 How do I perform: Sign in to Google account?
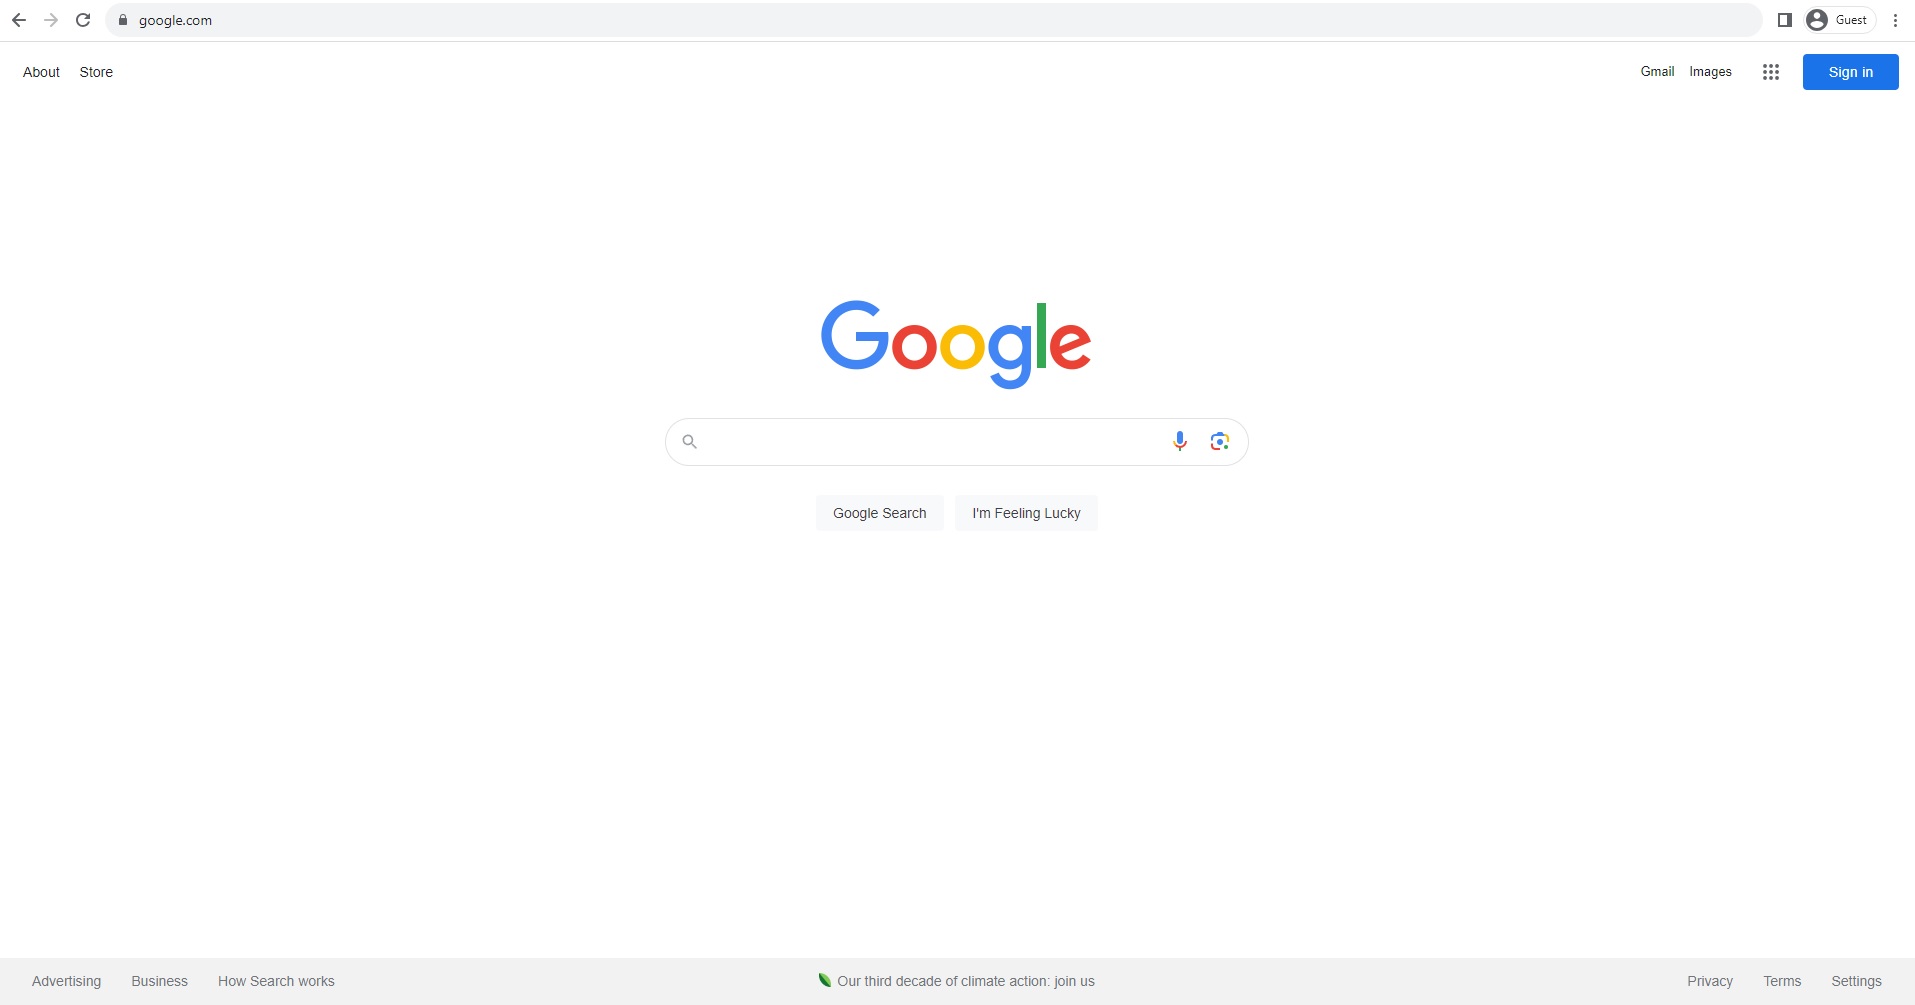(1850, 72)
